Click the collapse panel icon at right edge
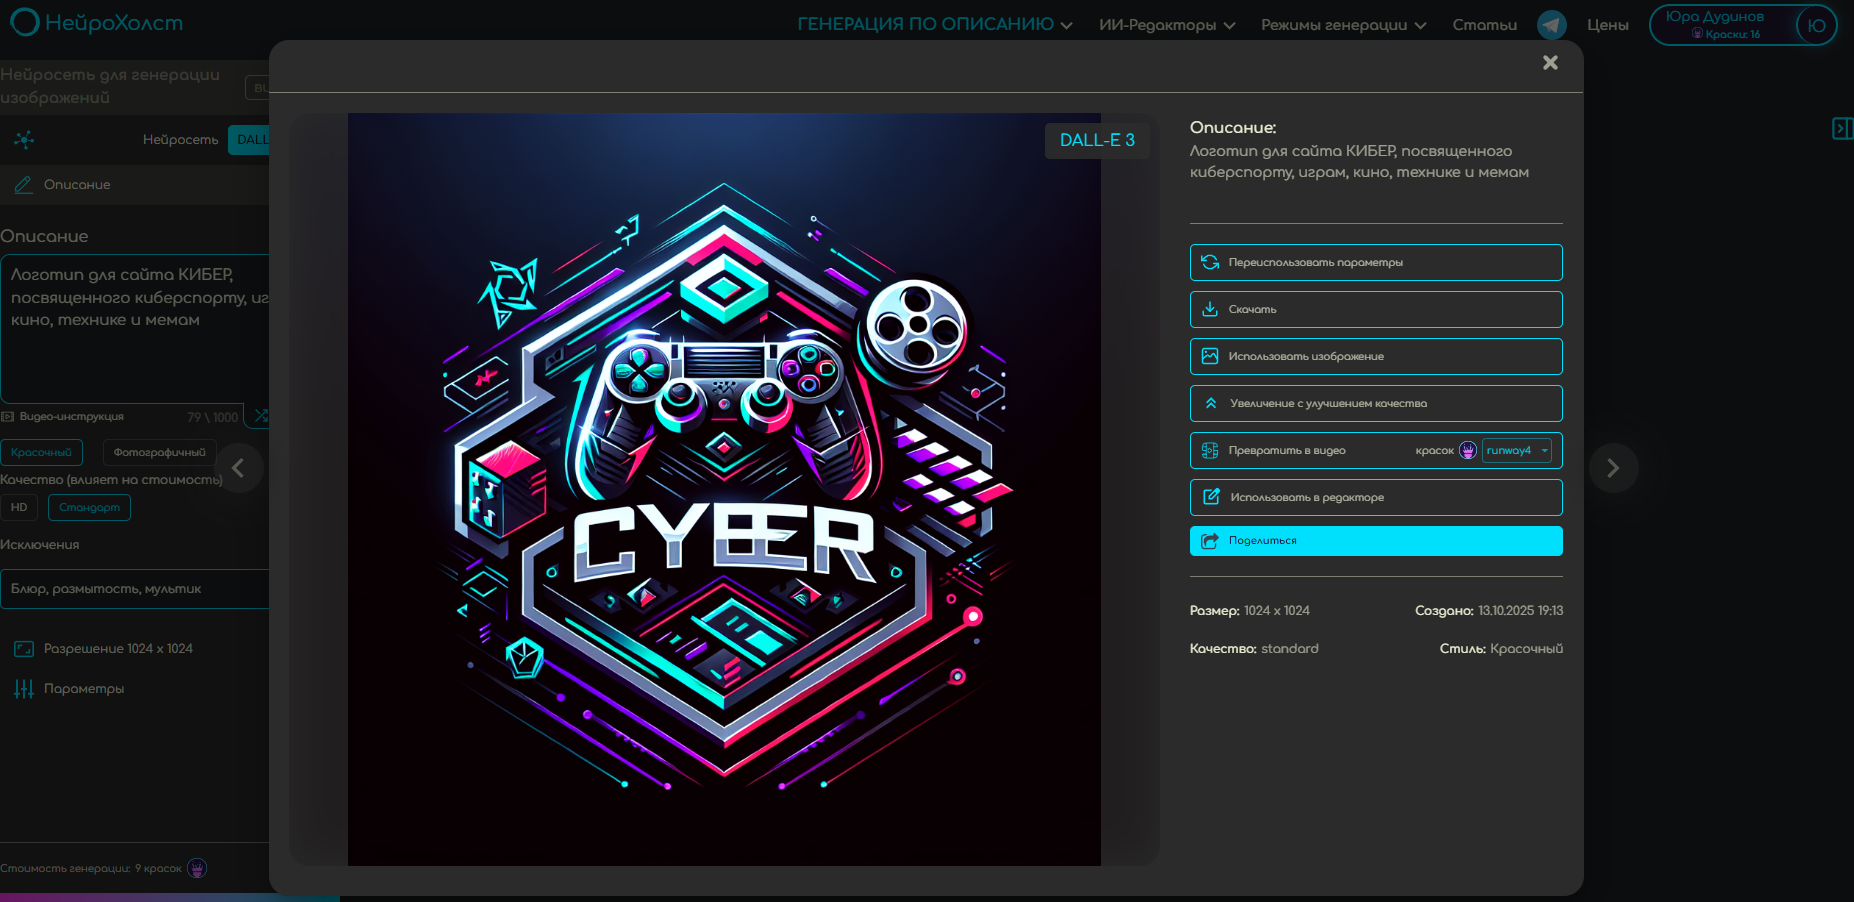 pos(1841,128)
